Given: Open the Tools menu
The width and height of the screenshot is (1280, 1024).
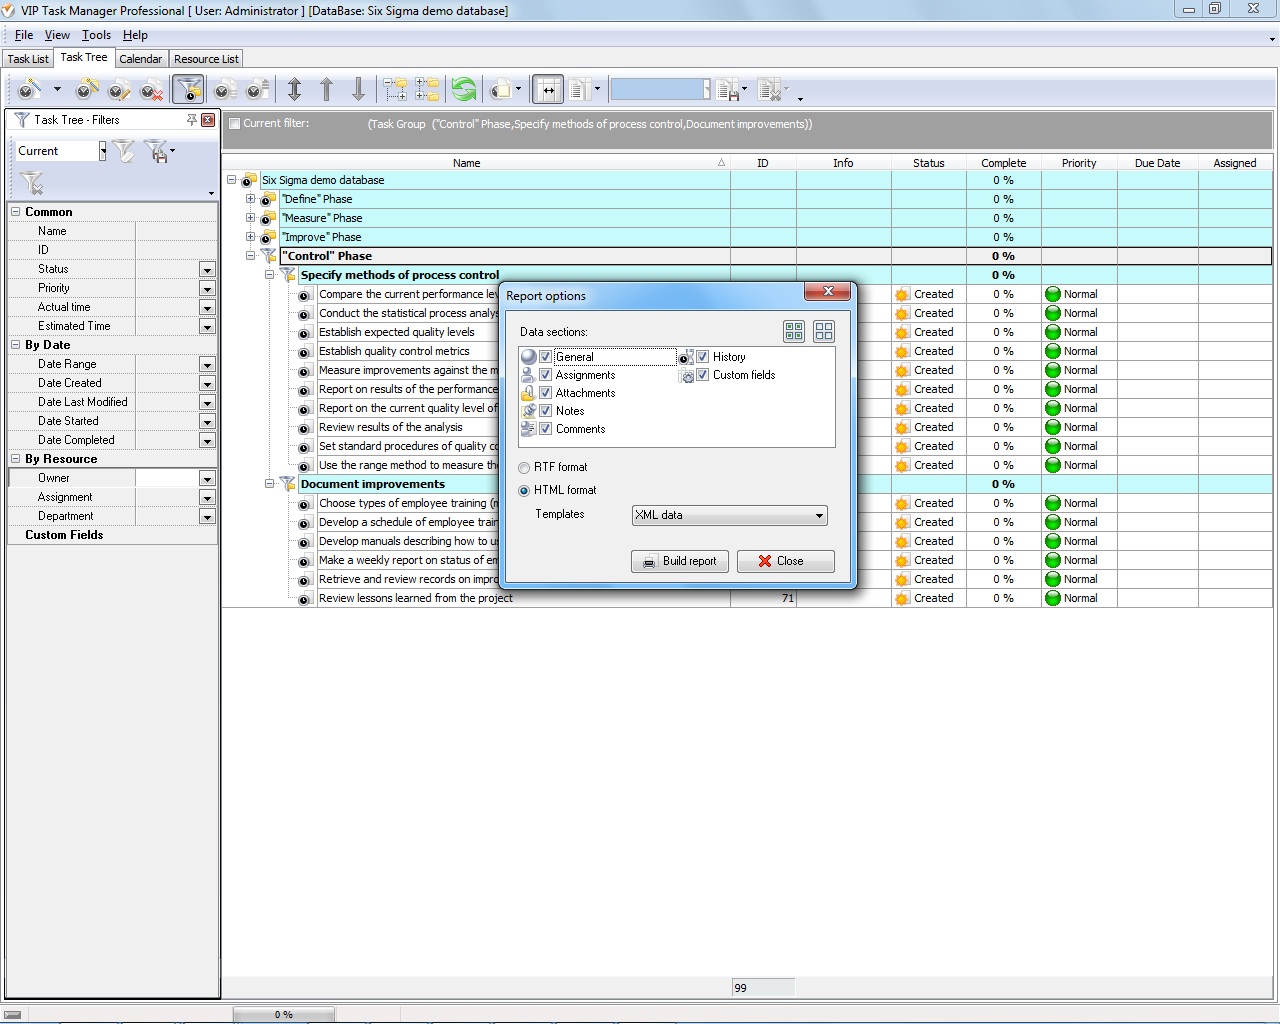Looking at the screenshot, I should tap(96, 35).
